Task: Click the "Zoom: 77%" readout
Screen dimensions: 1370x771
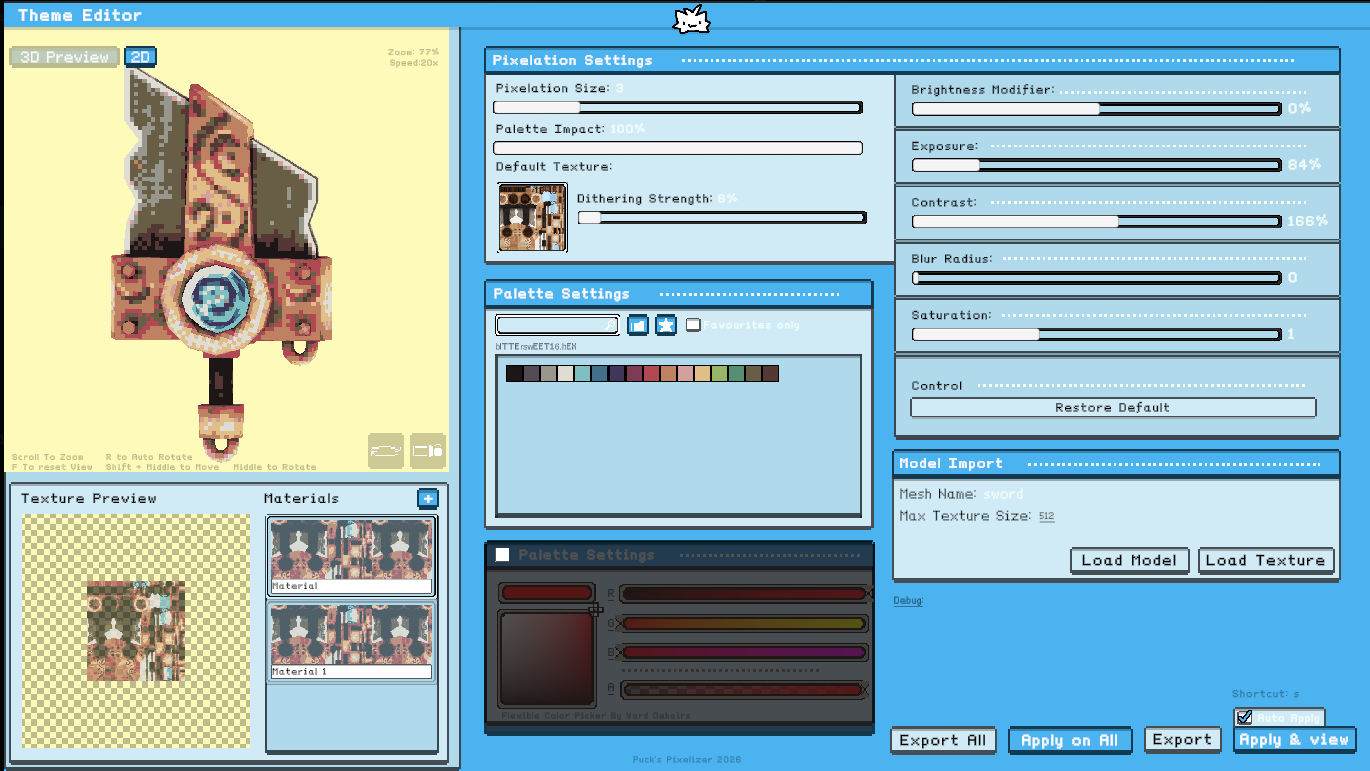Action: coord(413,52)
